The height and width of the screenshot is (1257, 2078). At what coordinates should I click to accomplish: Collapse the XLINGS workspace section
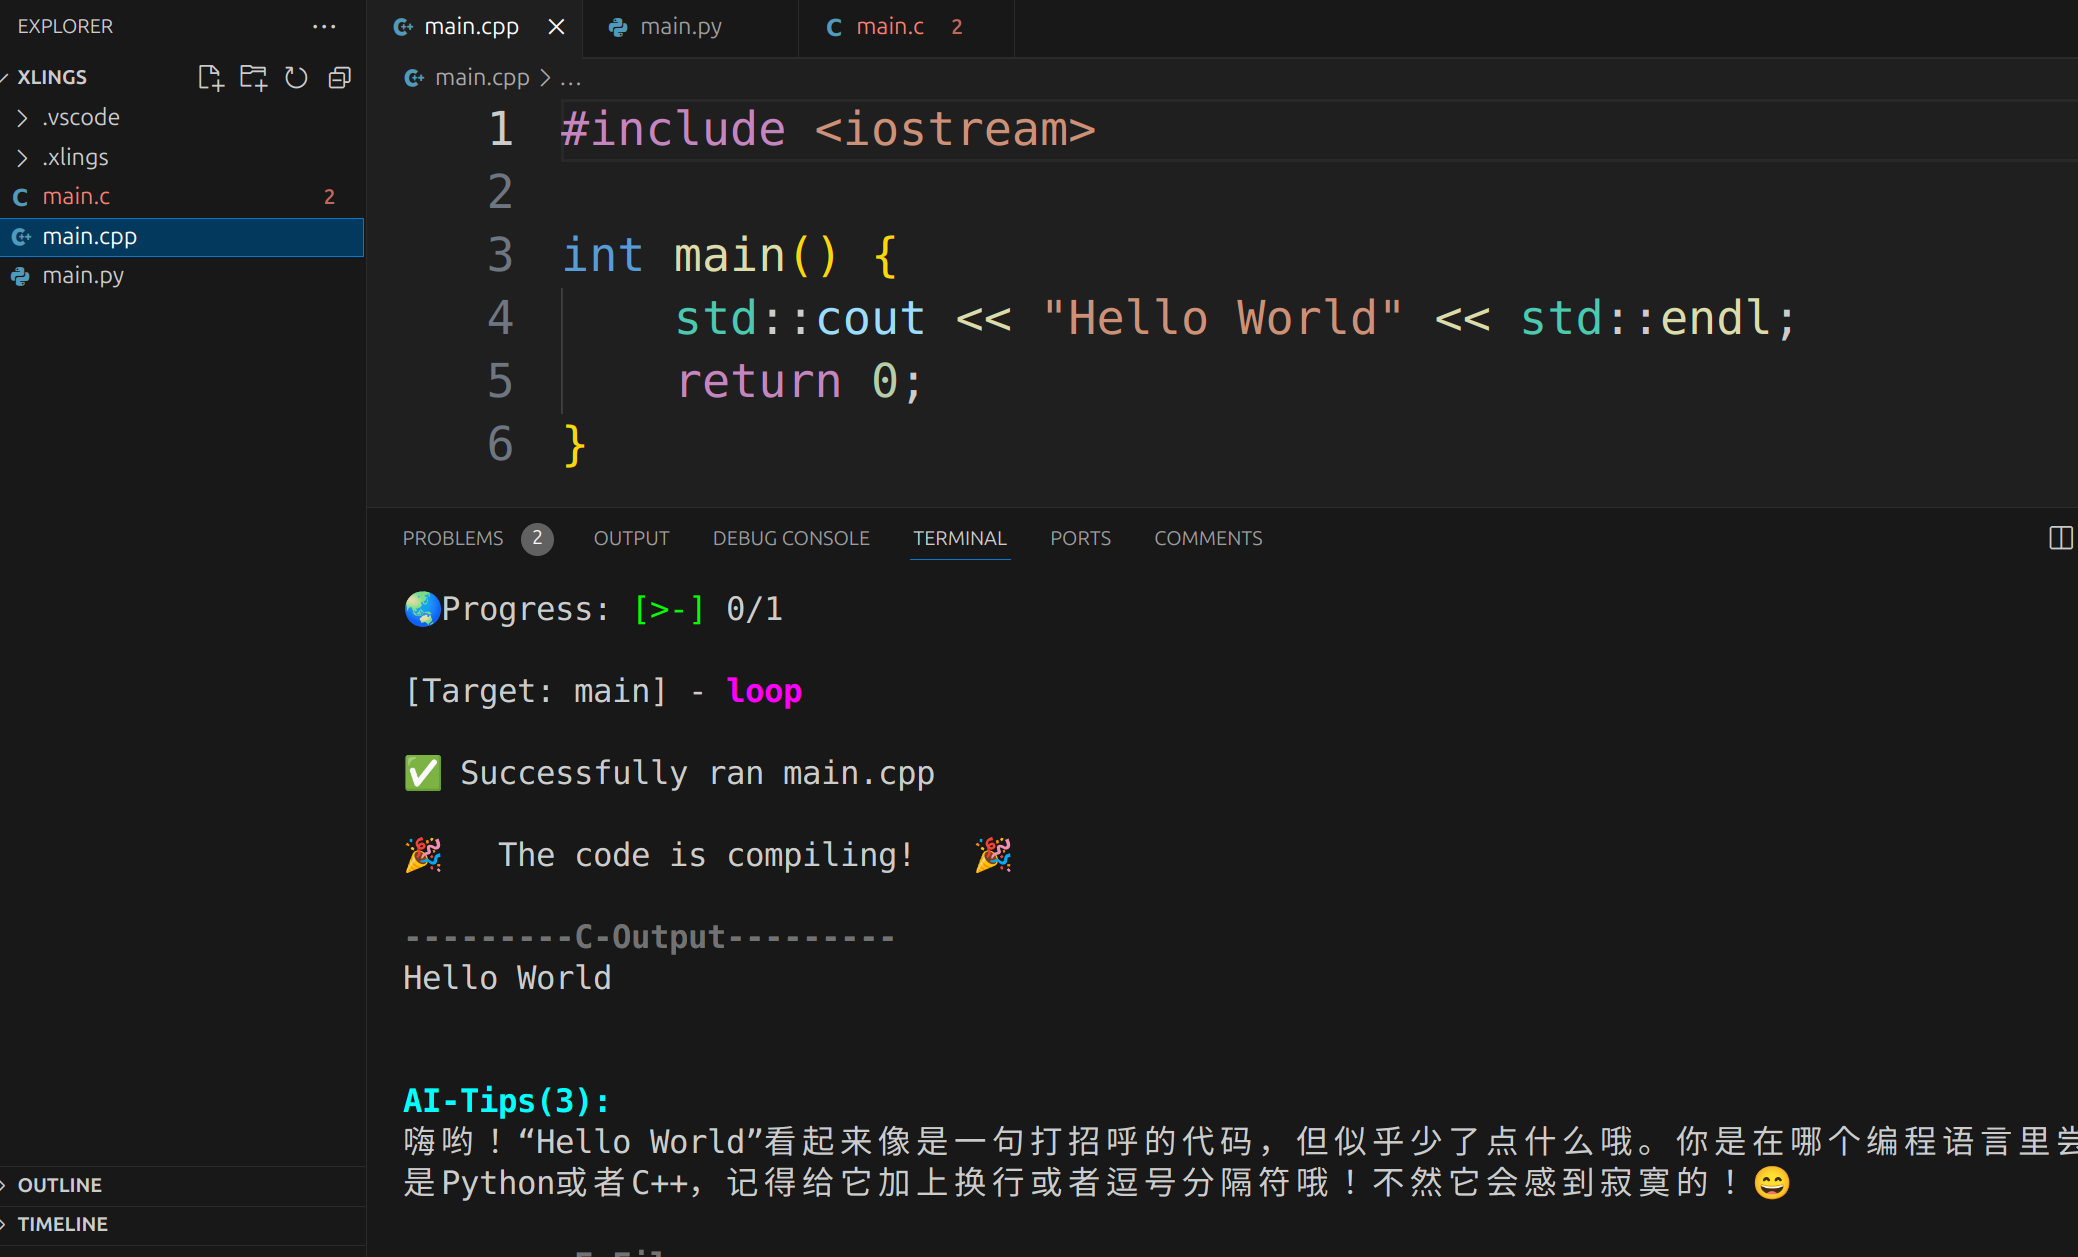[52, 77]
